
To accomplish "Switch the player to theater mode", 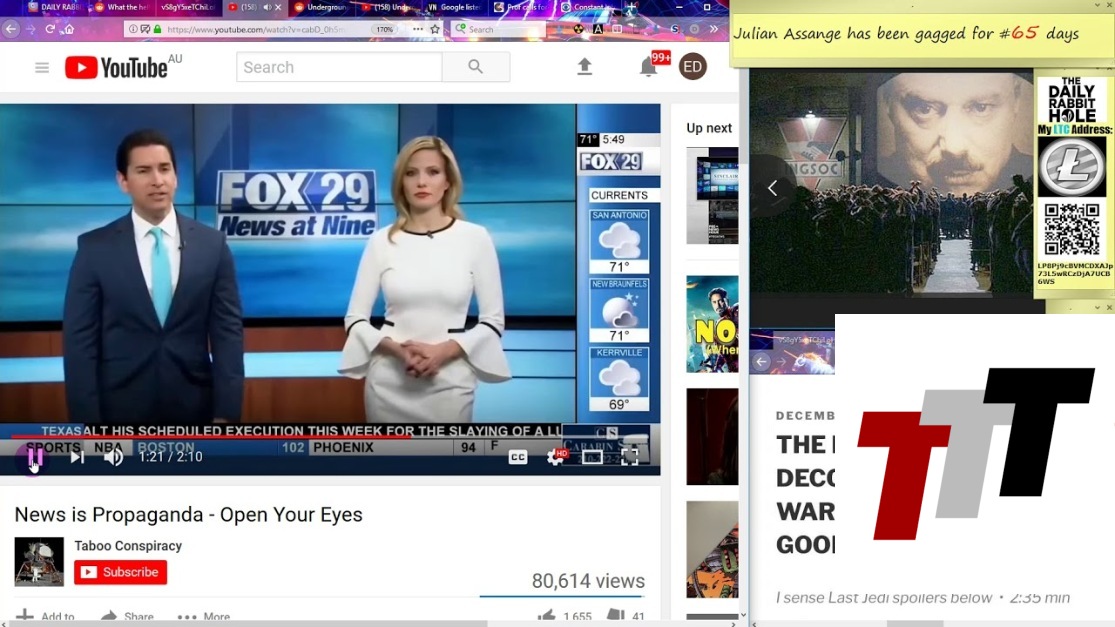I will [593, 457].
